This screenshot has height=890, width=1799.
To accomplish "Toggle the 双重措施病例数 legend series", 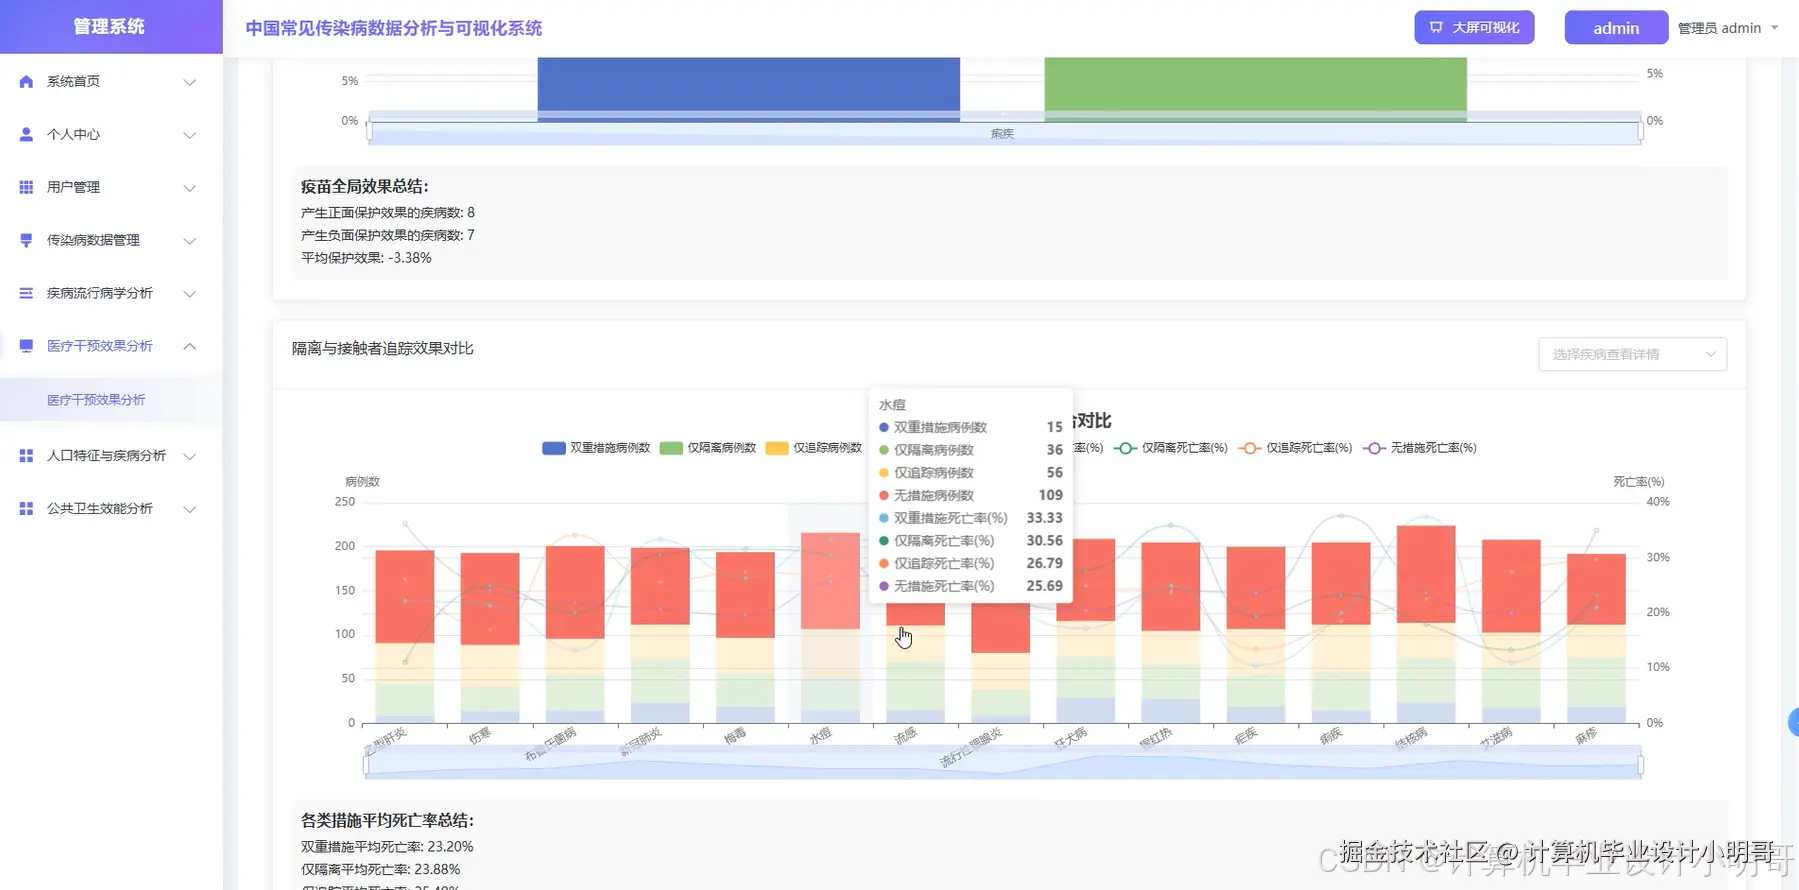I will pyautogui.click(x=596, y=448).
